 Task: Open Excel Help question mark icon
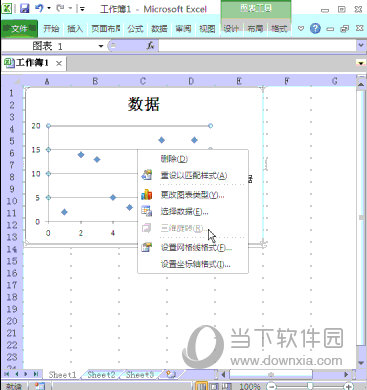point(315,29)
